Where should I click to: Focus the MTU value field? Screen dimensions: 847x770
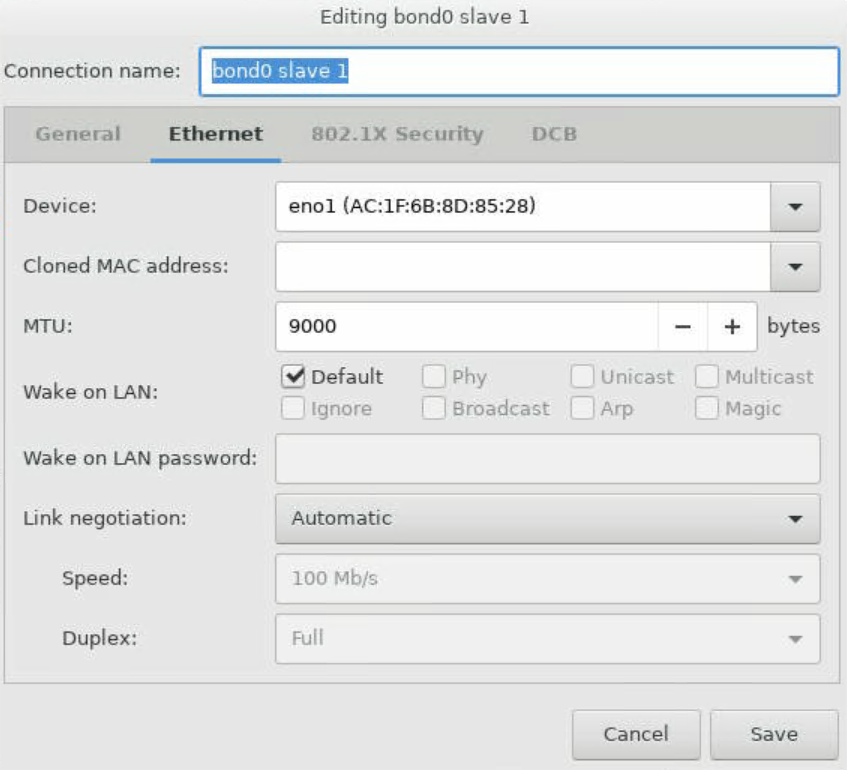click(466, 327)
